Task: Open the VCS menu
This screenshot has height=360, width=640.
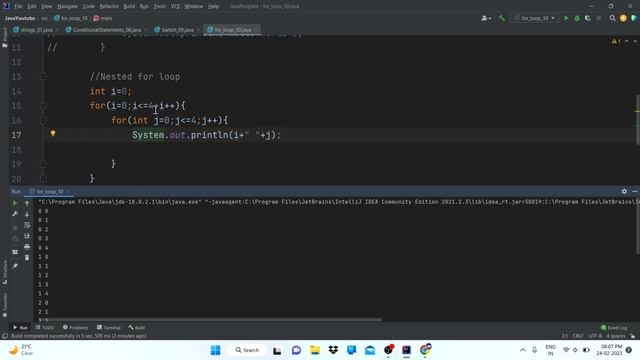Action: [175, 6]
